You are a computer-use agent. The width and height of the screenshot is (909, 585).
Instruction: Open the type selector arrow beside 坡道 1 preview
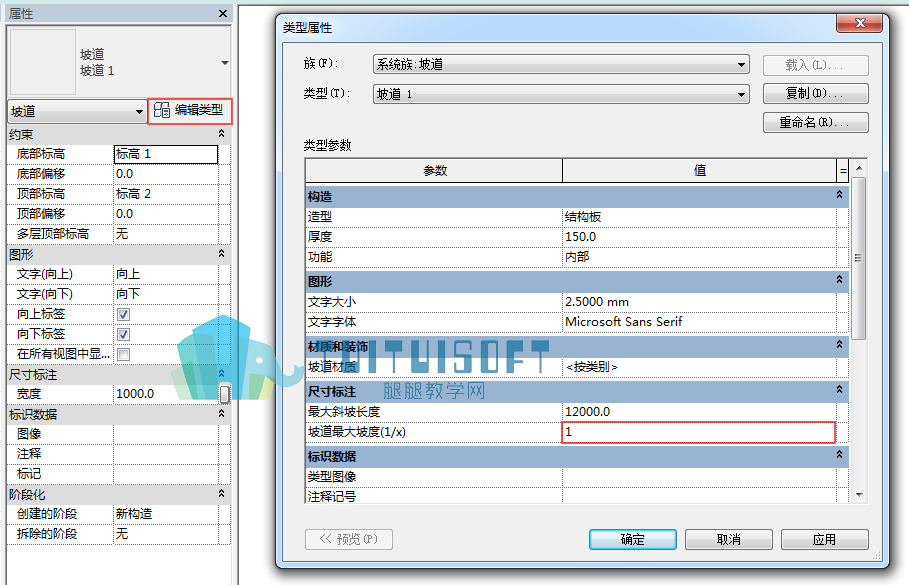coord(224,63)
